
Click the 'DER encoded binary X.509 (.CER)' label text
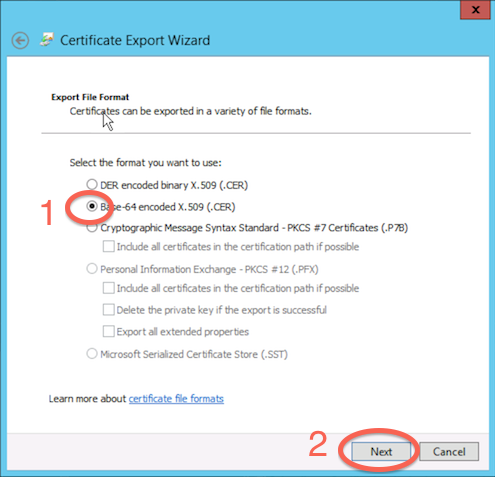tap(174, 185)
